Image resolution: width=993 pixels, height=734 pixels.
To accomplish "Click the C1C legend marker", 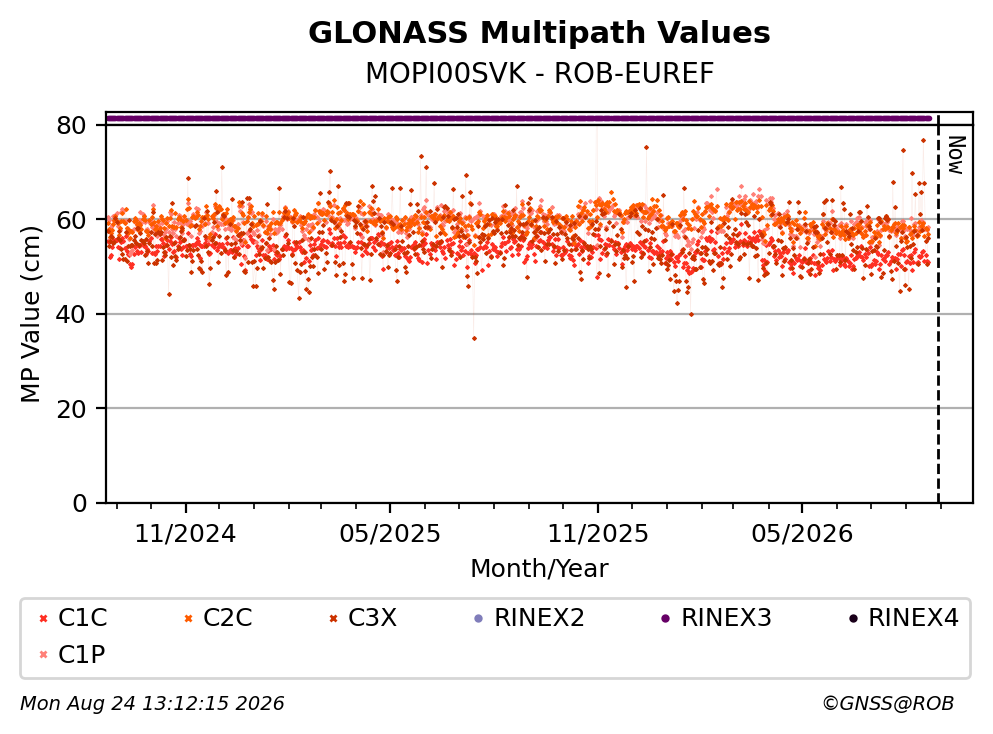I will click(x=43, y=619).
